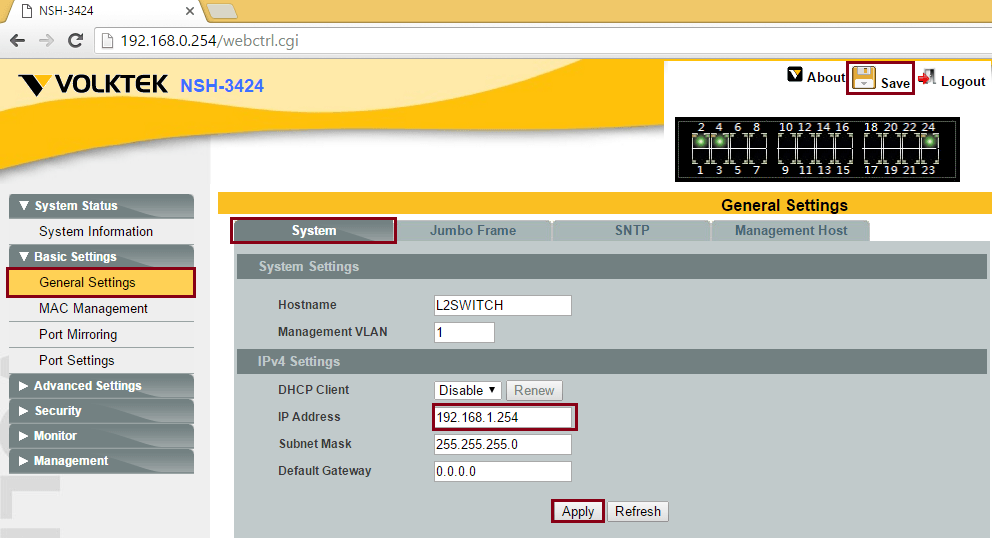Click the Volktek logo

tap(93, 84)
